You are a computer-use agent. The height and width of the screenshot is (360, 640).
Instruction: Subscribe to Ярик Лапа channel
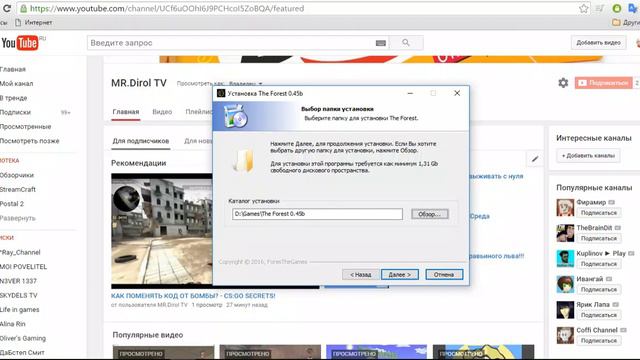coord(598,315)
